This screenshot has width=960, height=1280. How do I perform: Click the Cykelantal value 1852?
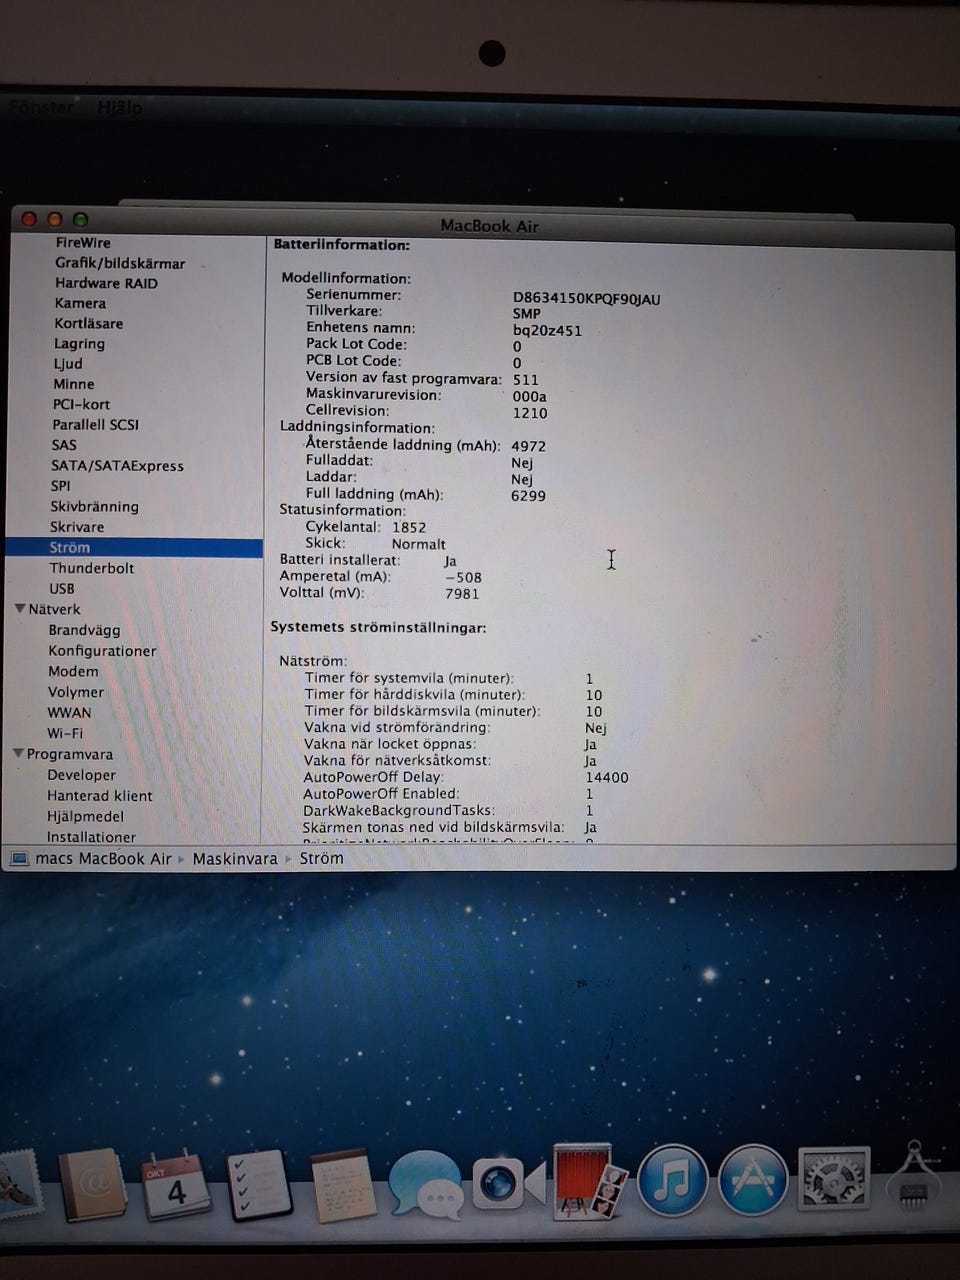409,527
